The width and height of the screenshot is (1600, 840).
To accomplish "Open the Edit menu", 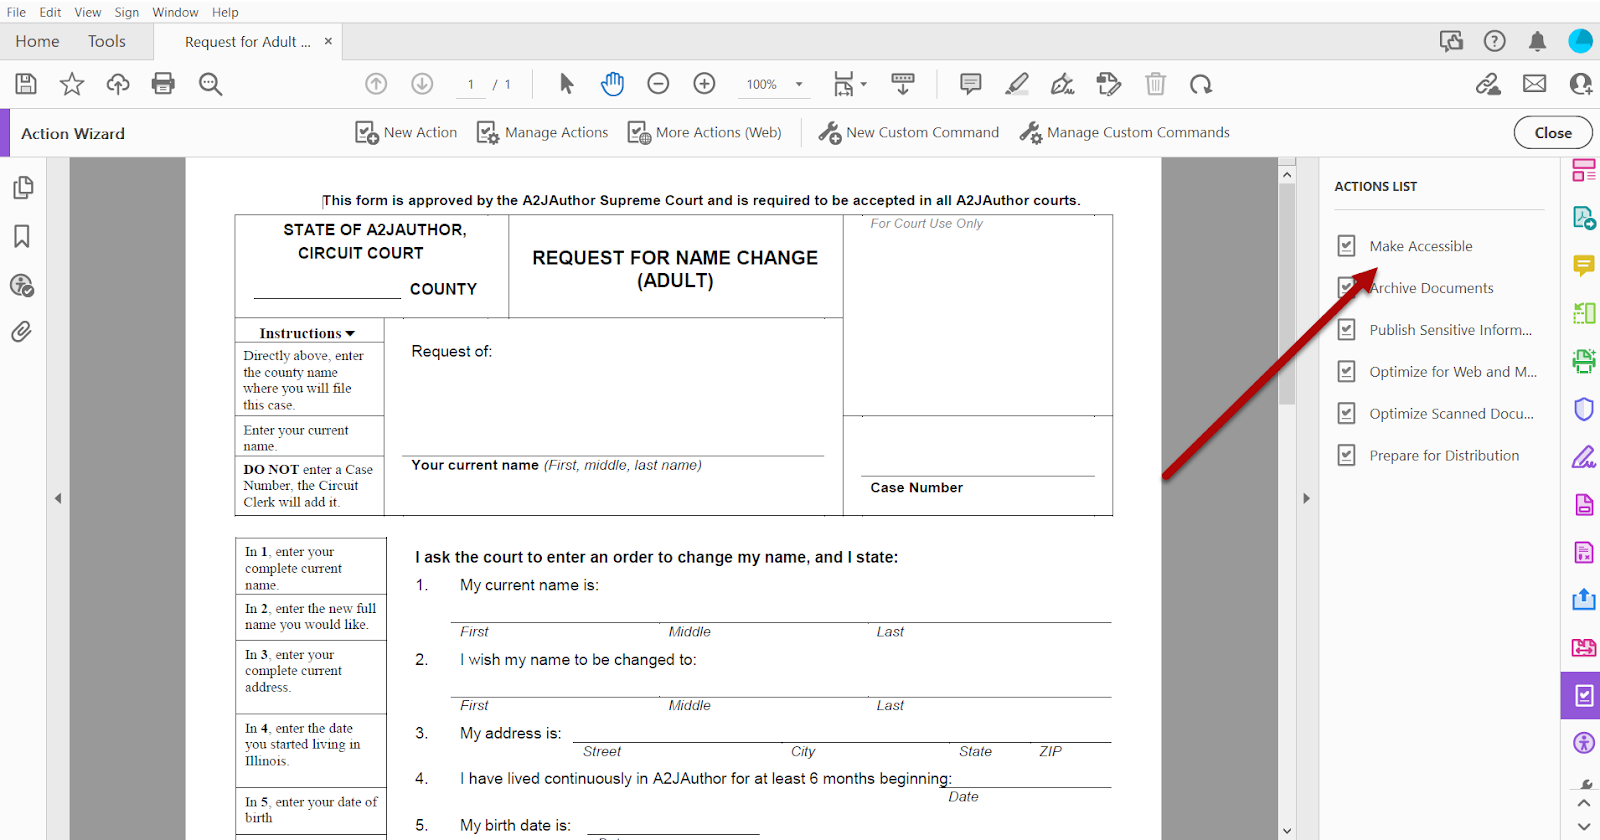I will pyautogui.click(x=50, y=12).
